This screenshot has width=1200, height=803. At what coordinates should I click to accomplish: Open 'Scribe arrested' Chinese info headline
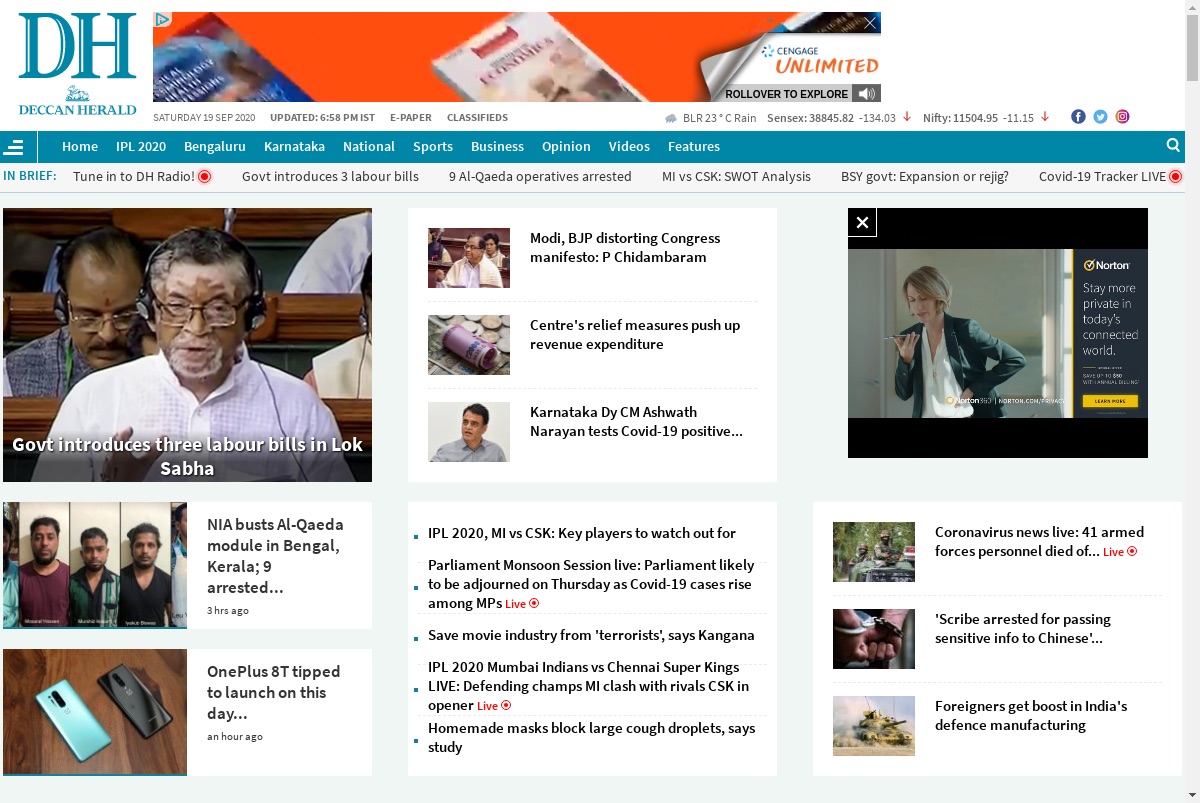(1023, 628)
